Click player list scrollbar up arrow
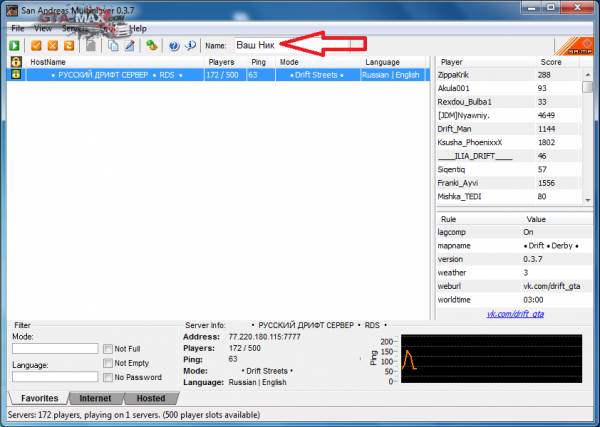 (x=588, y=75)
